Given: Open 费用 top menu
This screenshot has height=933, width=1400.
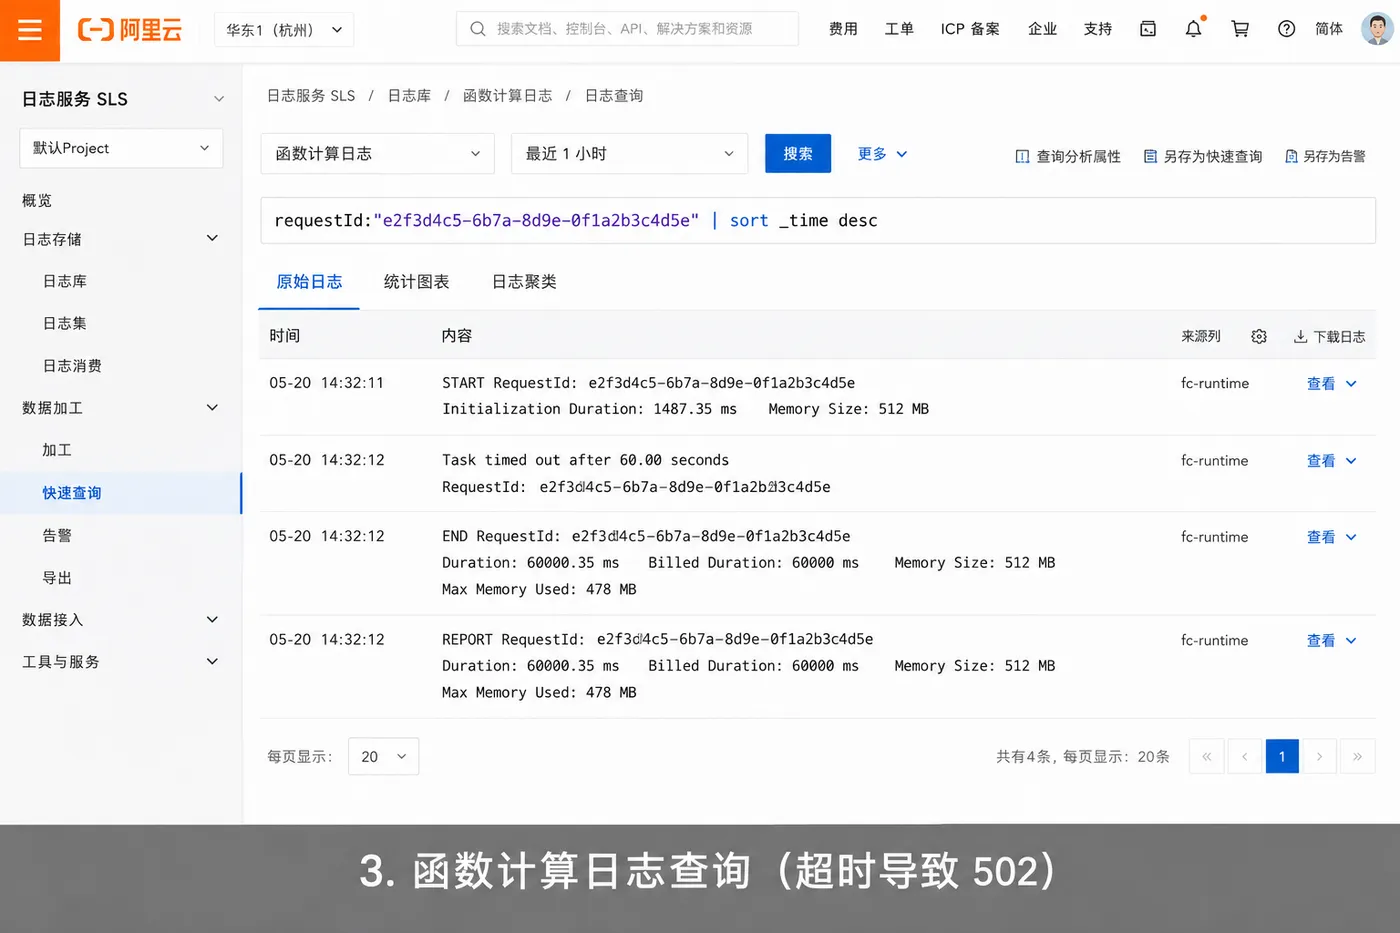Looking at the screenshot, I should pyautogui.click(x=843, y=29).
